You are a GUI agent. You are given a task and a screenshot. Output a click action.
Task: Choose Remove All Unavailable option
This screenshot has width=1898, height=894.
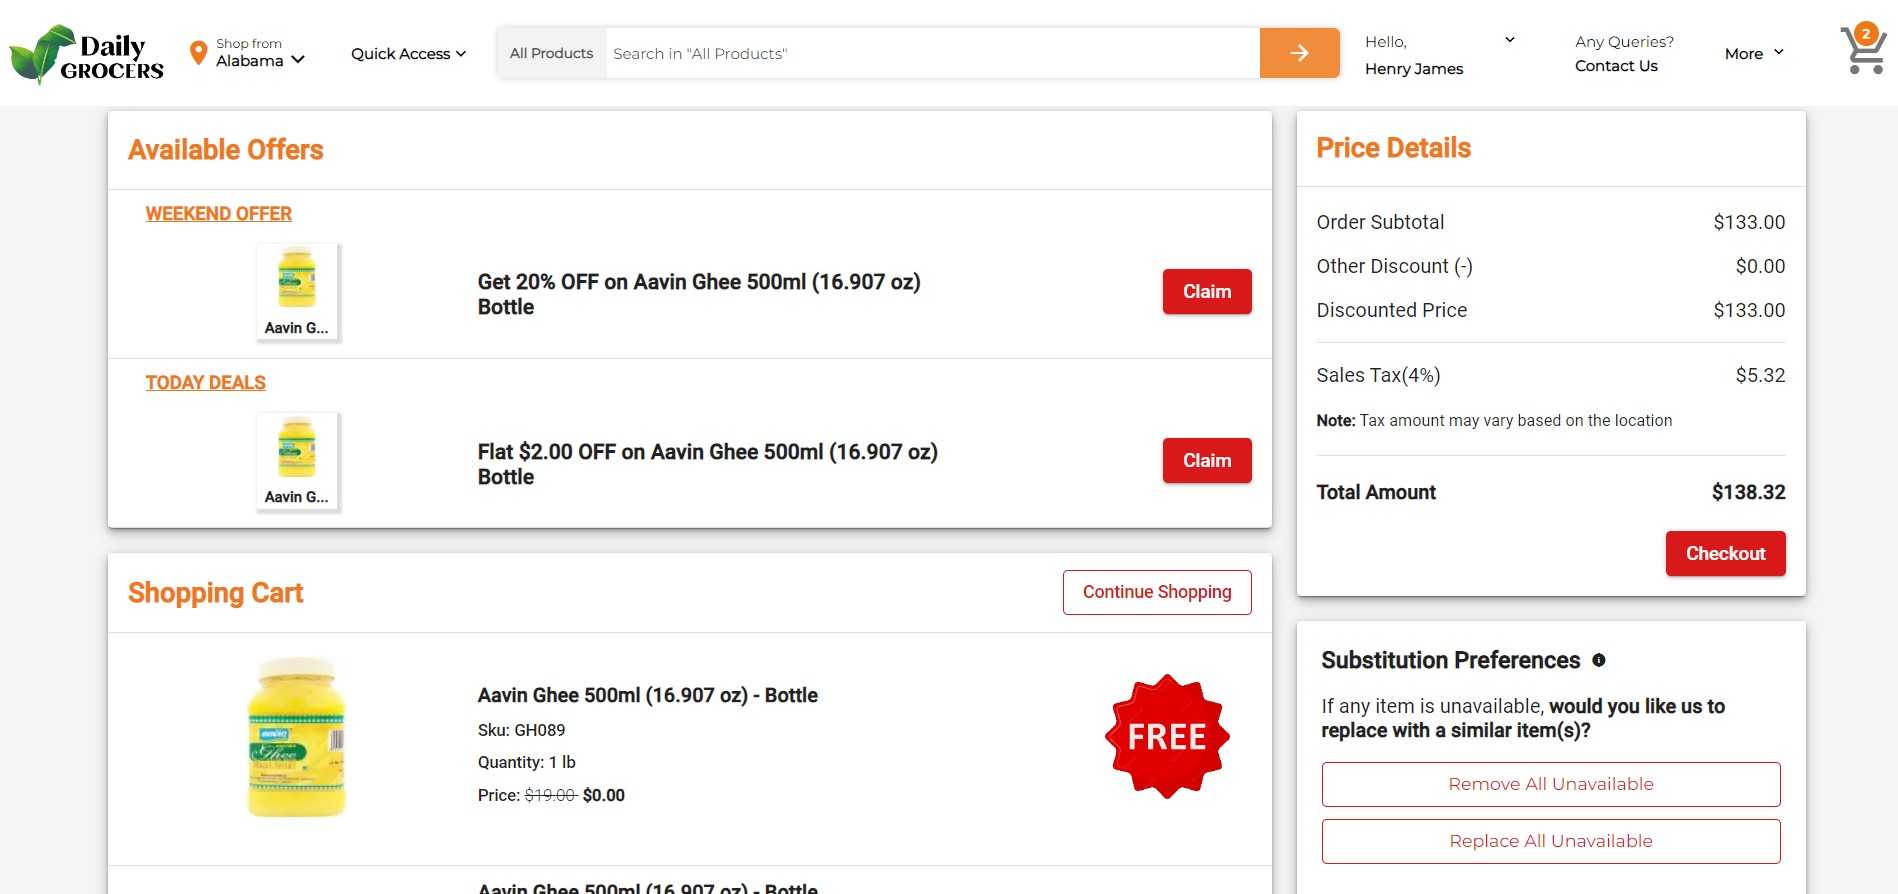click(x=1550, y=785)
